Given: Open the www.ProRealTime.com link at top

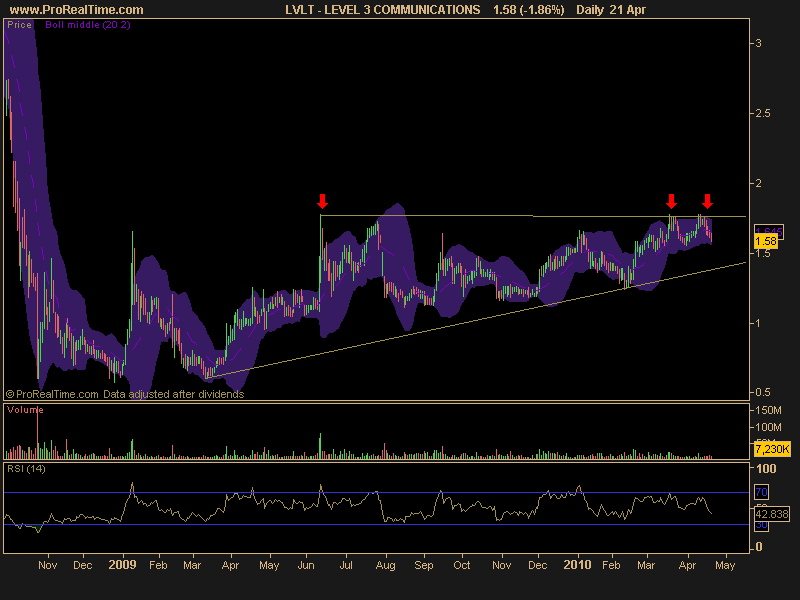Looking at the screenshot, I should click(77, 10).
